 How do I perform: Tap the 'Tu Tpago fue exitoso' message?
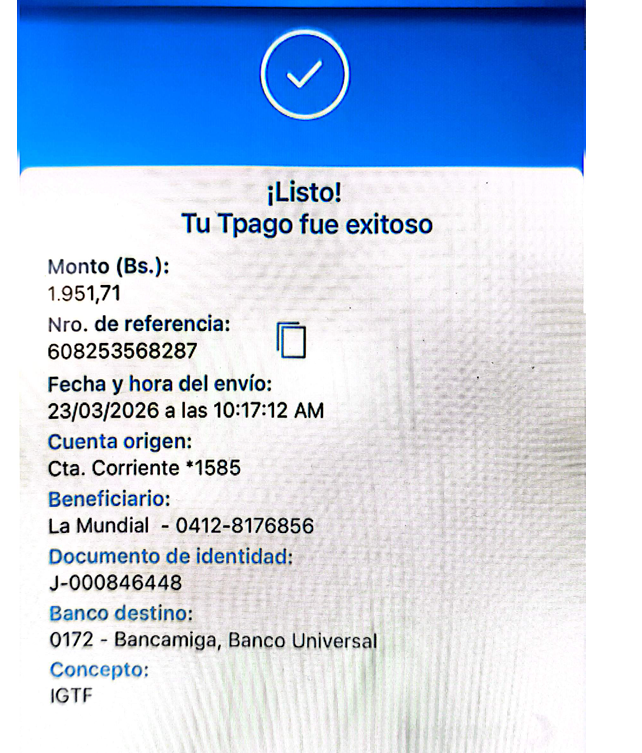(x=307, y=224)
